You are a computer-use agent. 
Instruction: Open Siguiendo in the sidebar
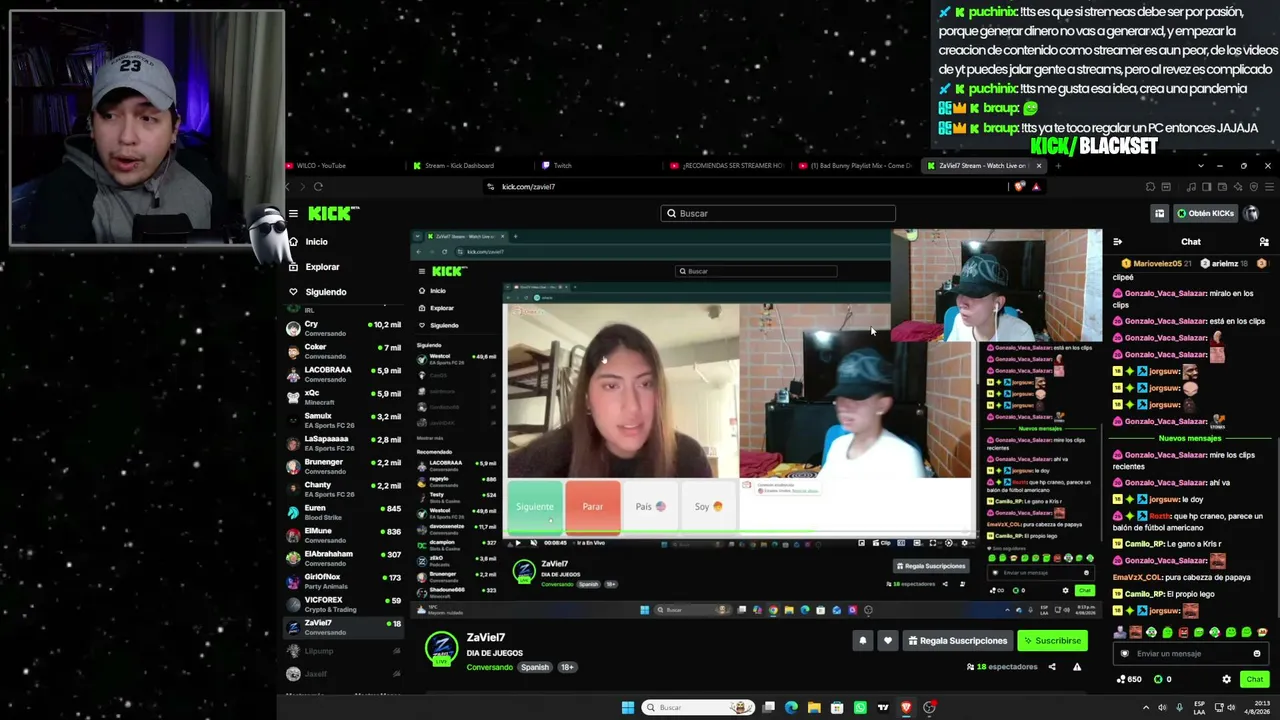click(326, 292)
